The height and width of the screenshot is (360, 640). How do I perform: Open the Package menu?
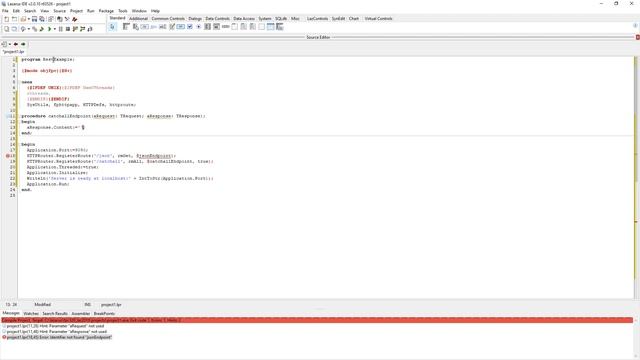(x=106, y=11)
